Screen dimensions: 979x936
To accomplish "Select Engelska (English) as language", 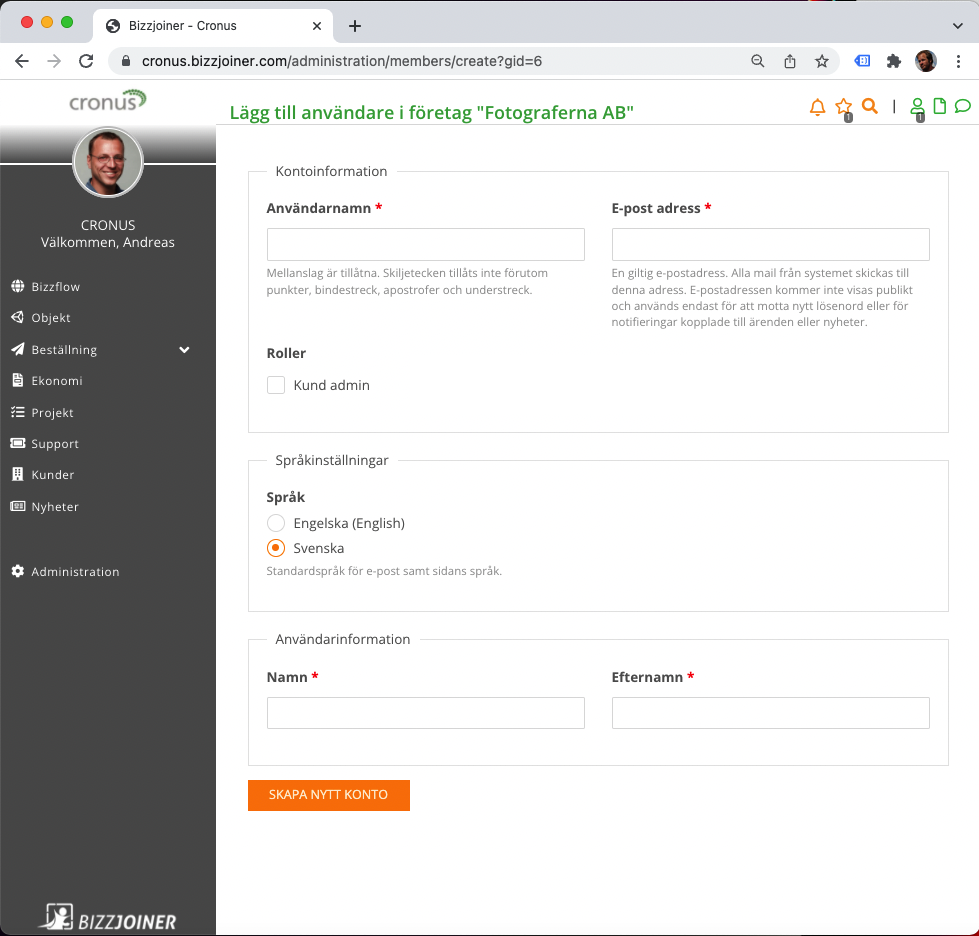I will 275,523.
